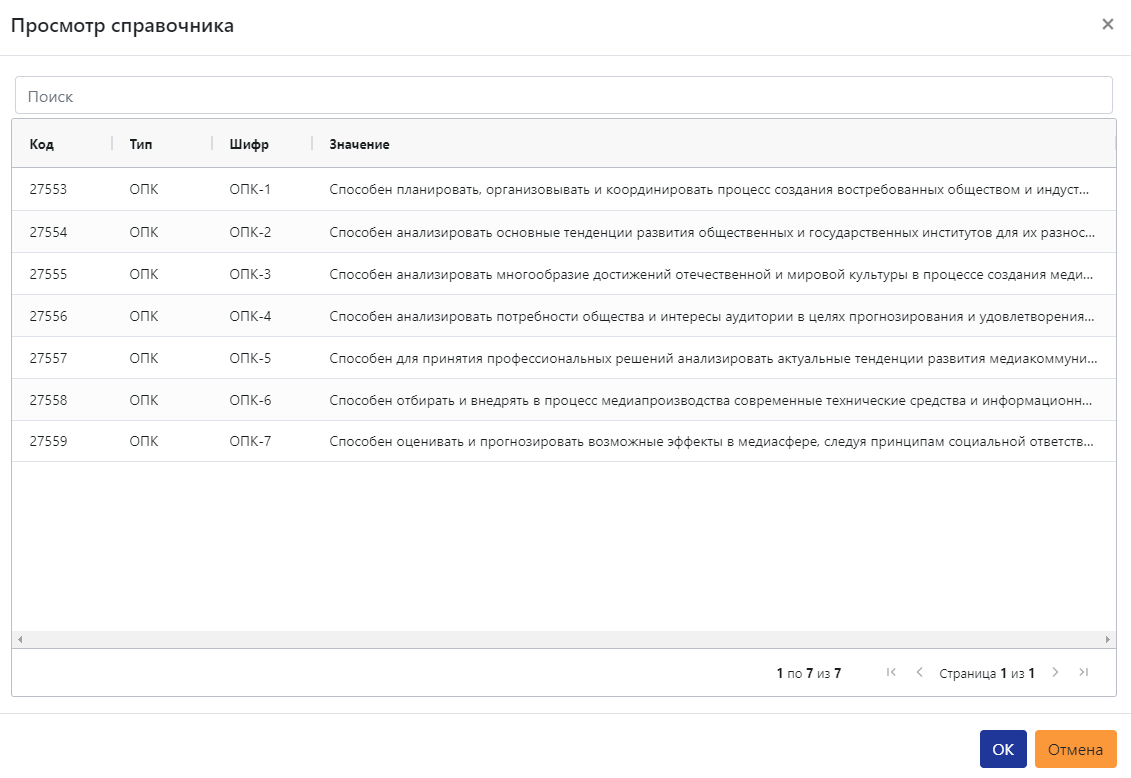
Task: Select the row with code 27555
Action: [x=563, y=274]
